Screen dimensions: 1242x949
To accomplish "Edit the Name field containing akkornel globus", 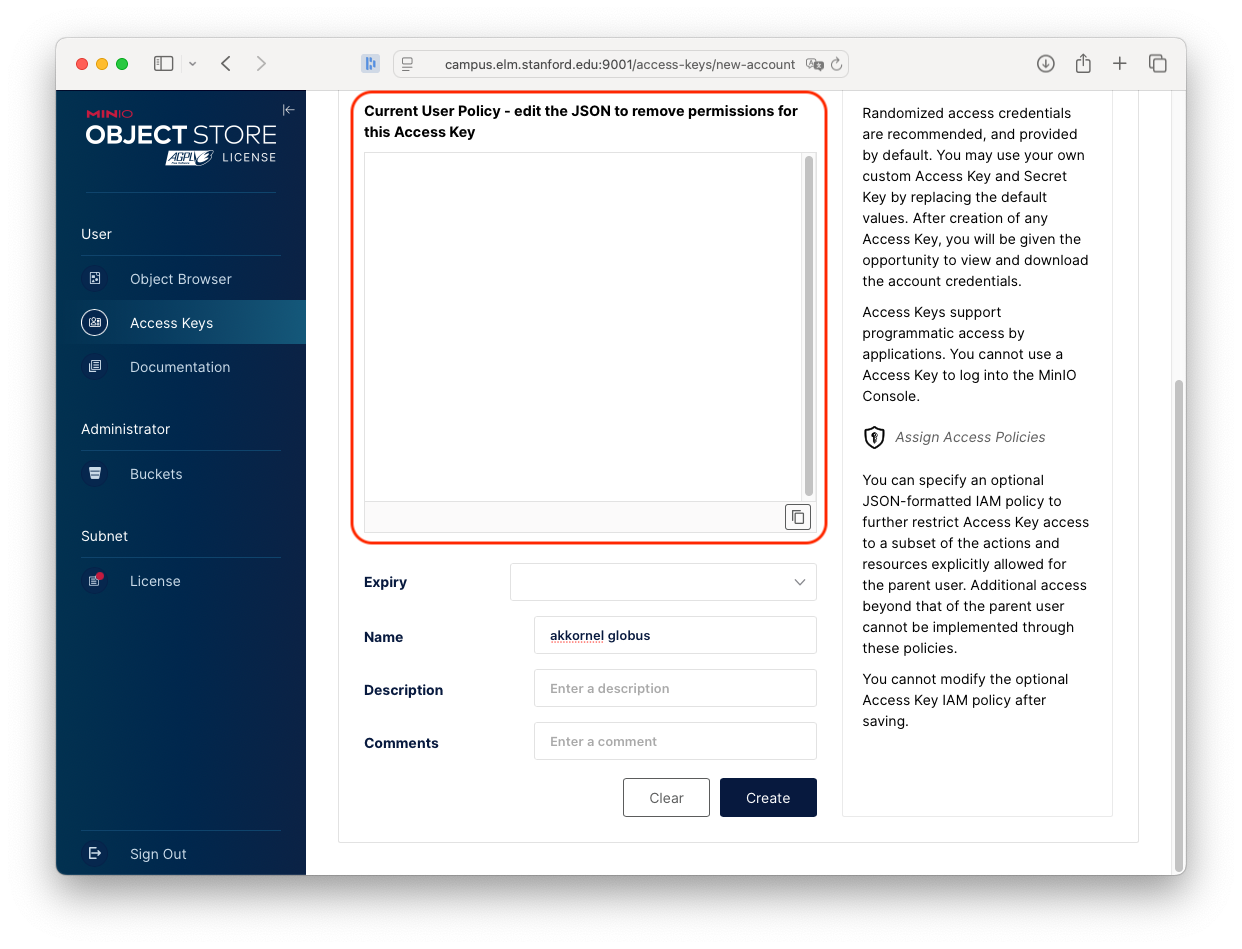I will (x=675, y=635).
